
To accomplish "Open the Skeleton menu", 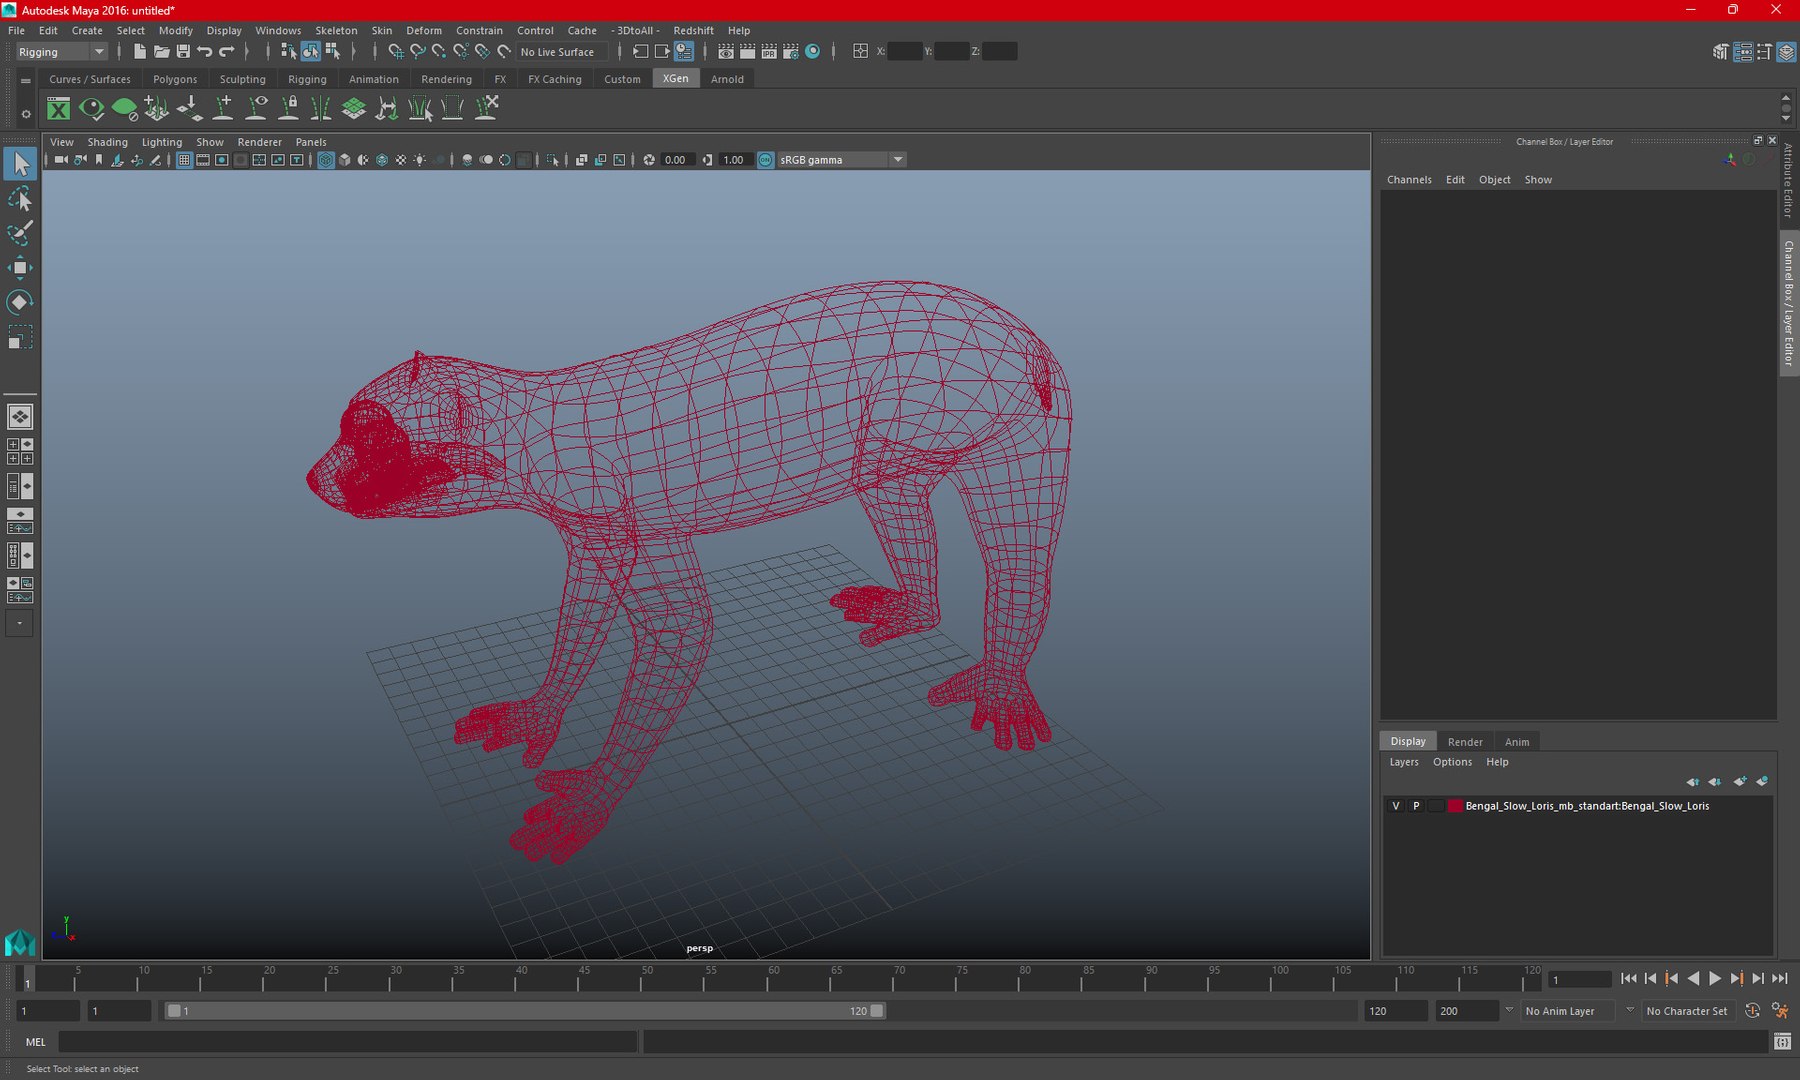I will point(336,31).
